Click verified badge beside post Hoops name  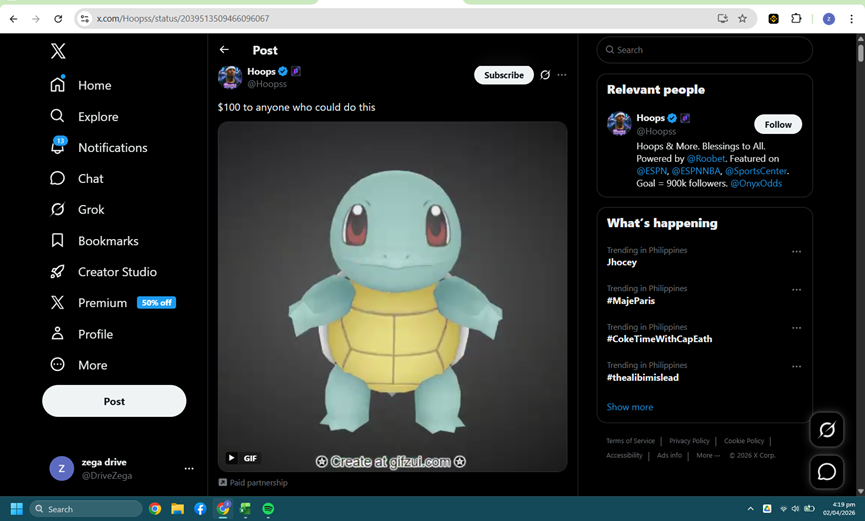coord(283,71)
